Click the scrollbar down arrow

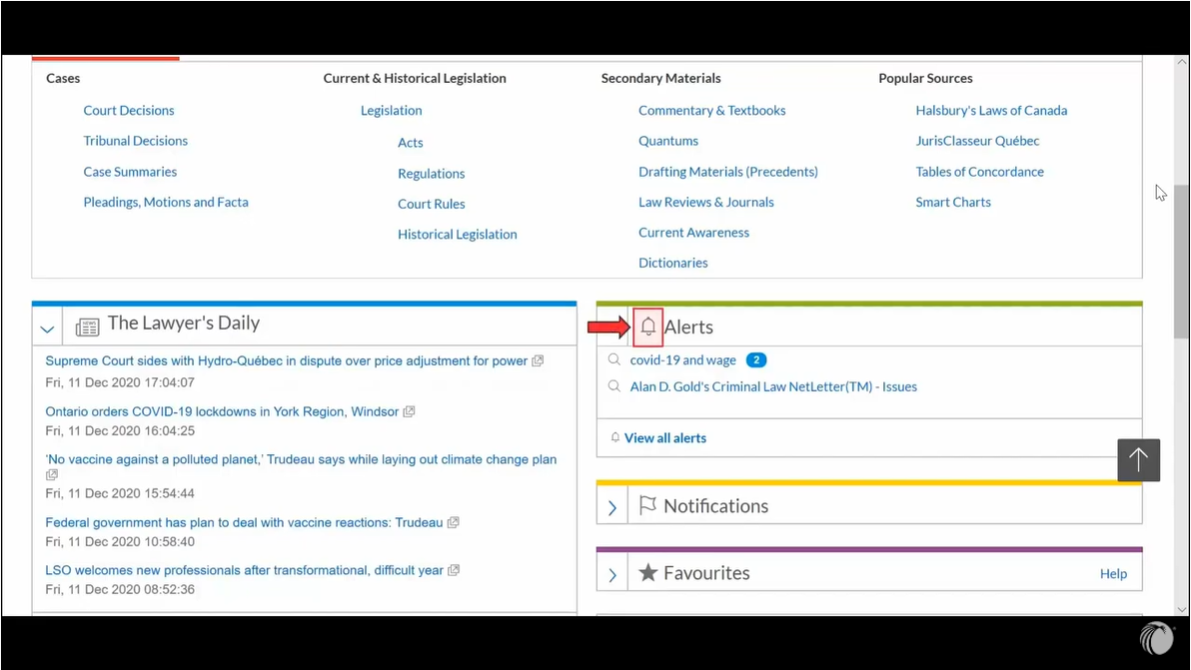[x=1181, y=608]
